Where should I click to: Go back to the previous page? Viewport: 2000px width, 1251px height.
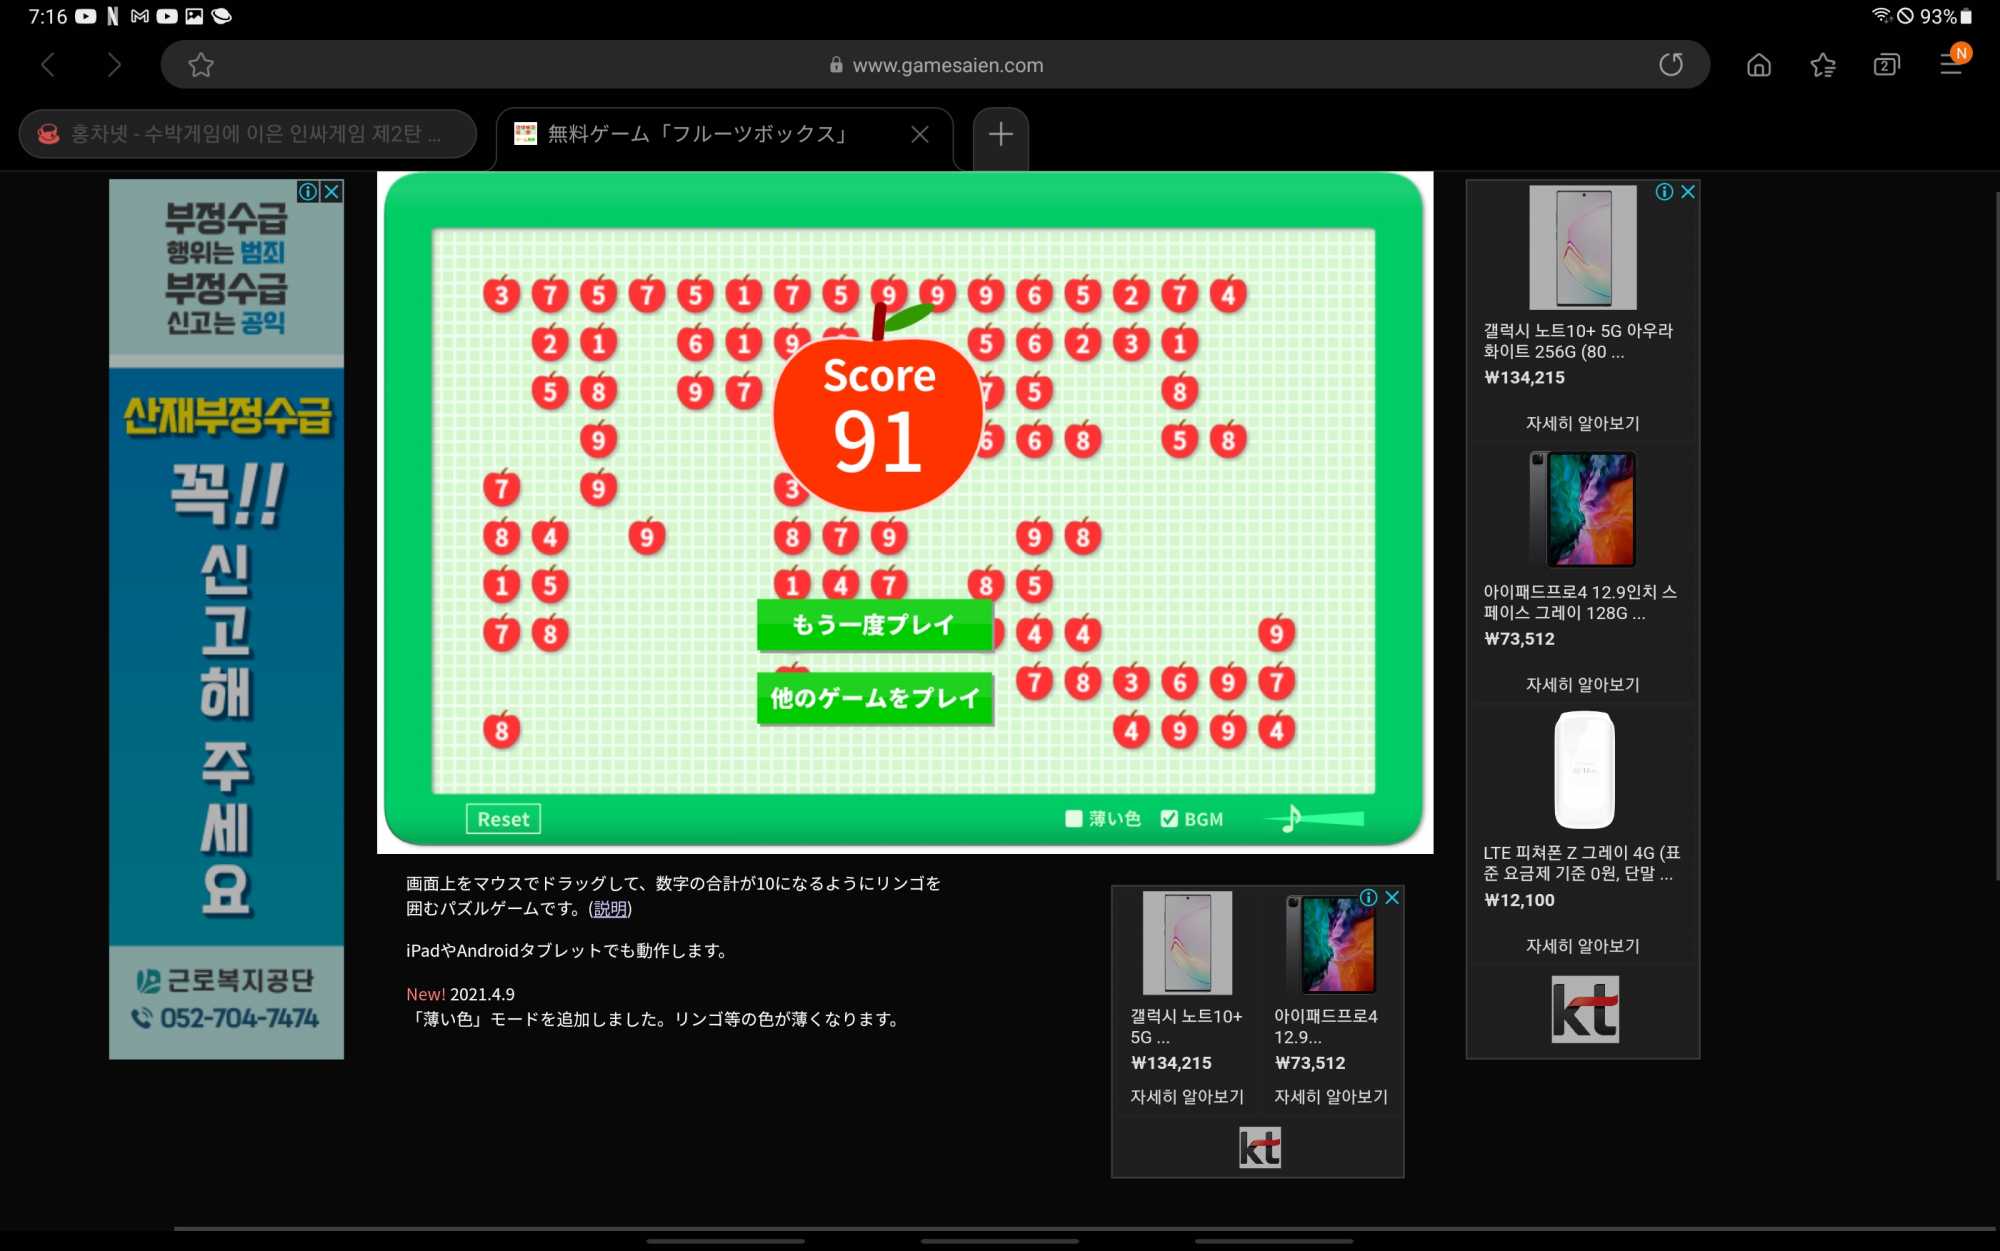pos(47,65)
